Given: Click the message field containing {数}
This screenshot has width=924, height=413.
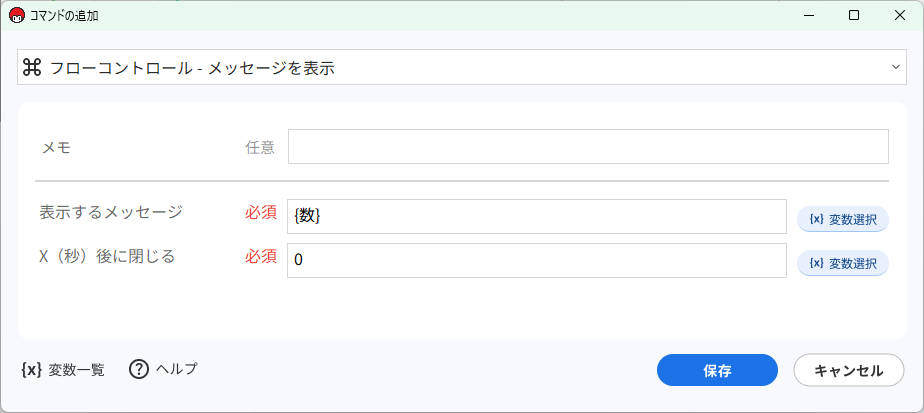Looking at the screenshot, I should pos(537,217).
